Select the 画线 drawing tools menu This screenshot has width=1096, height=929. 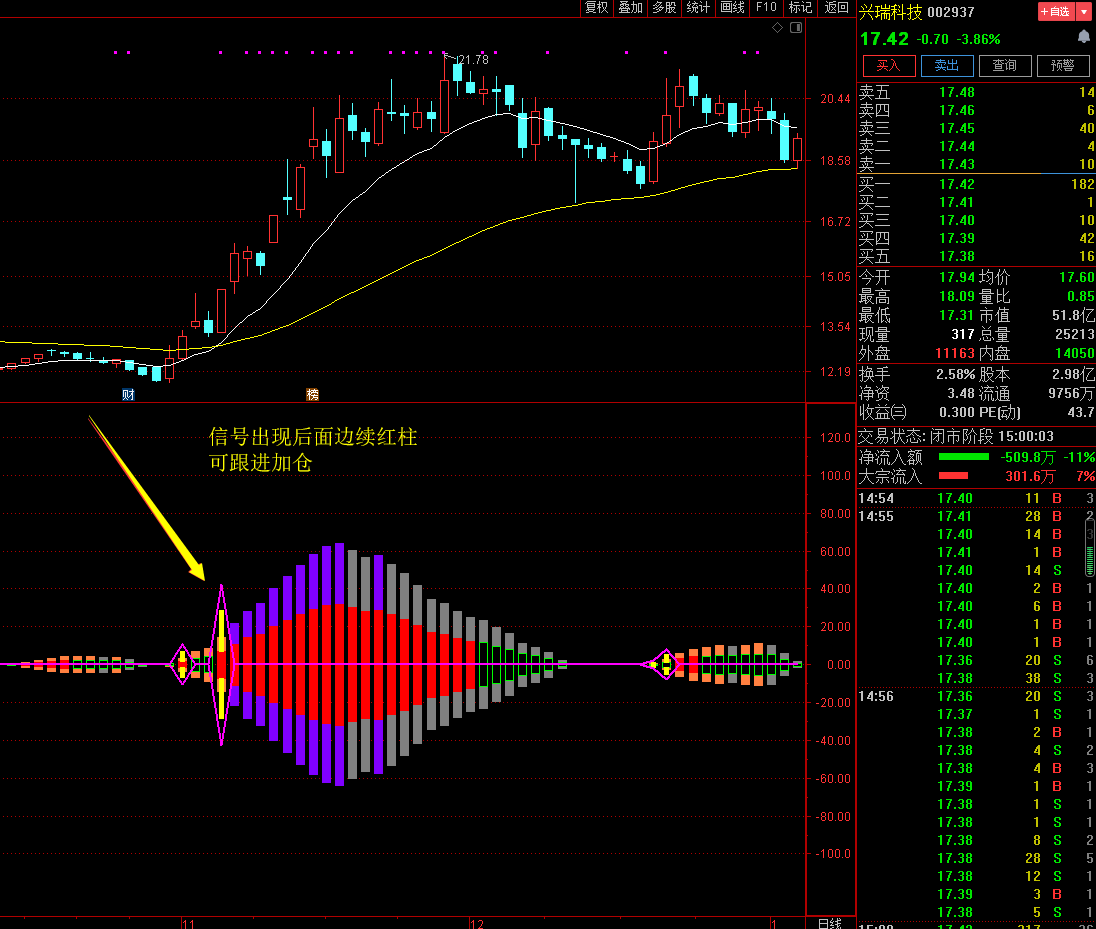[732, 8]
